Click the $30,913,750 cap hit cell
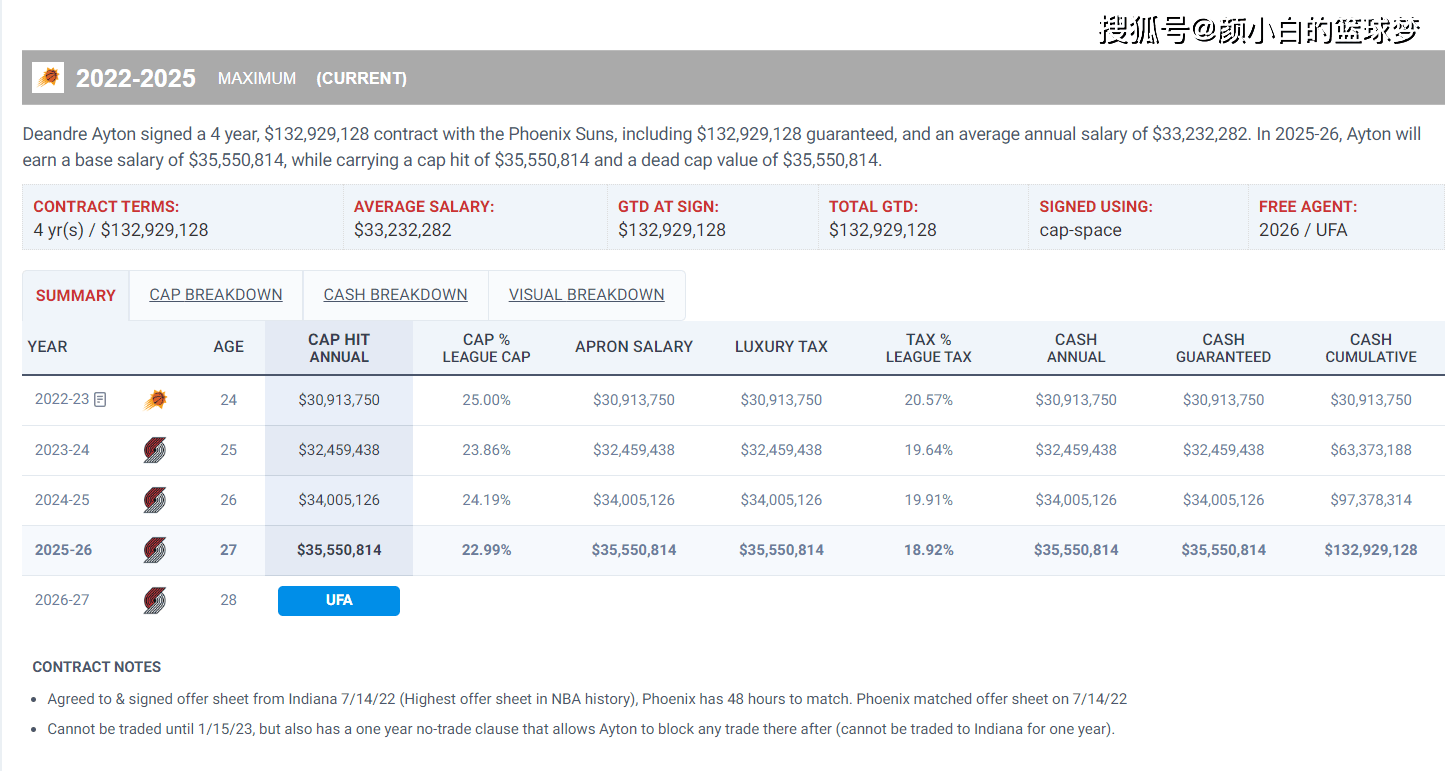Screen dimensions: 1454x771 (339, 400)
